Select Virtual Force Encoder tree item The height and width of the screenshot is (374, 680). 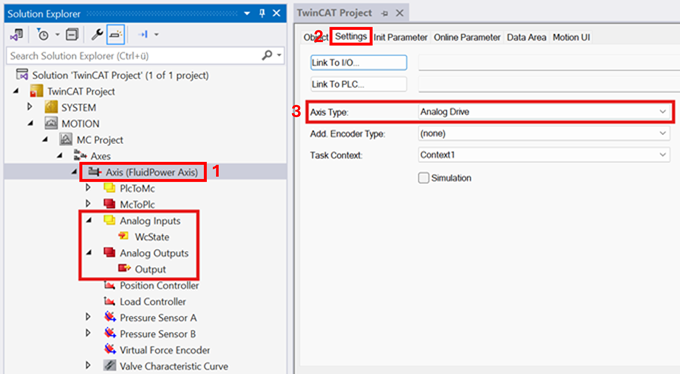tap(165, 350)
